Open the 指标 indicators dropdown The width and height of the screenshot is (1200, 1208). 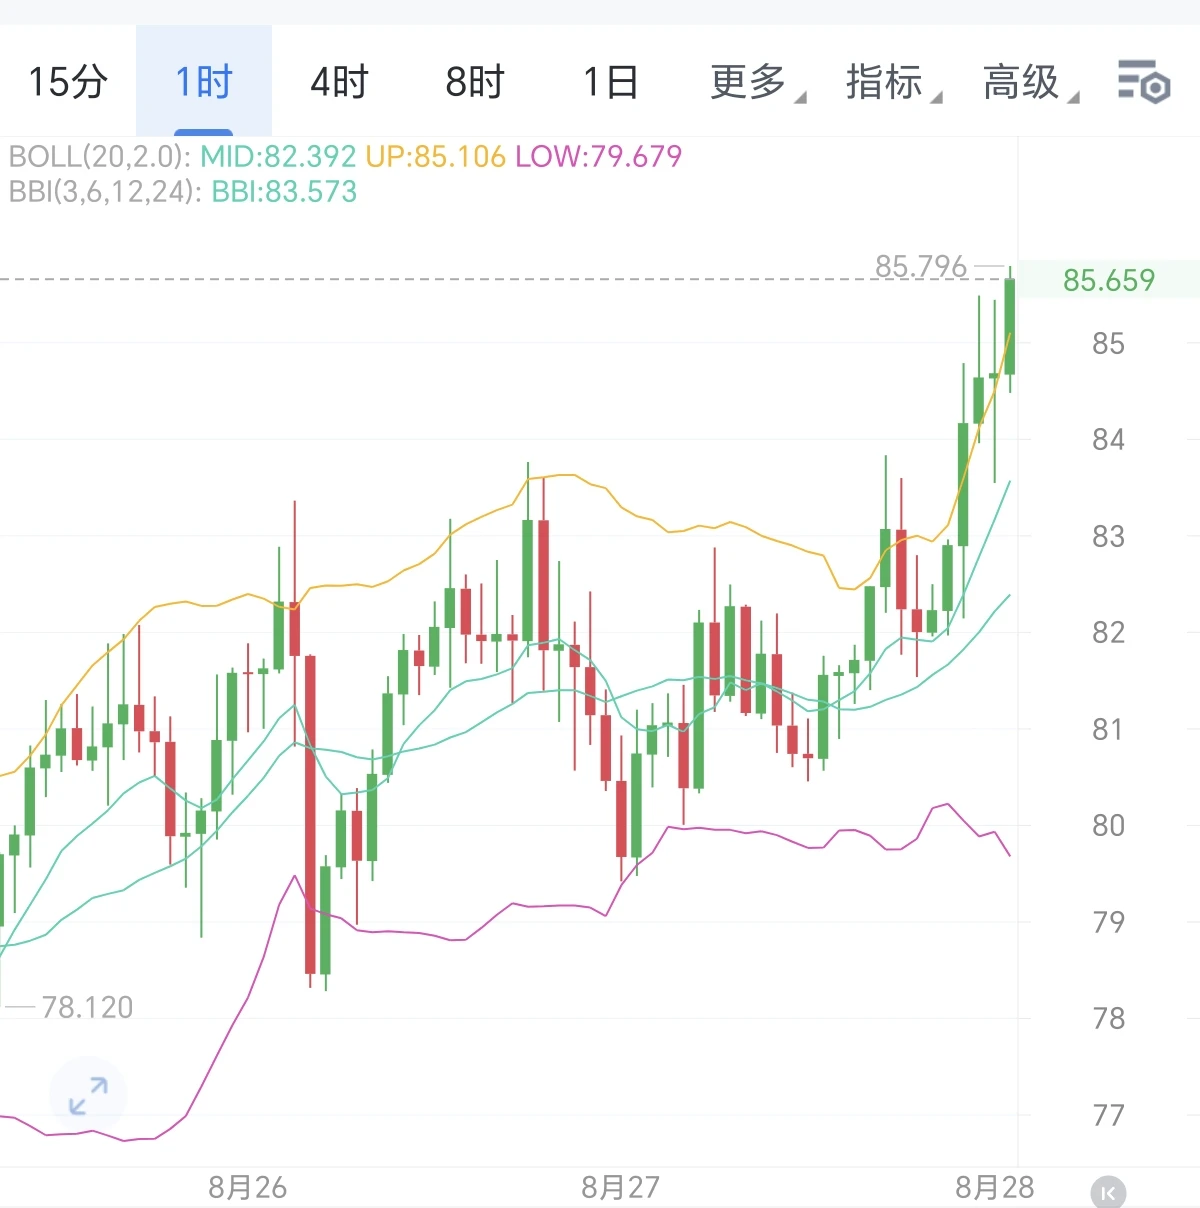893,82
